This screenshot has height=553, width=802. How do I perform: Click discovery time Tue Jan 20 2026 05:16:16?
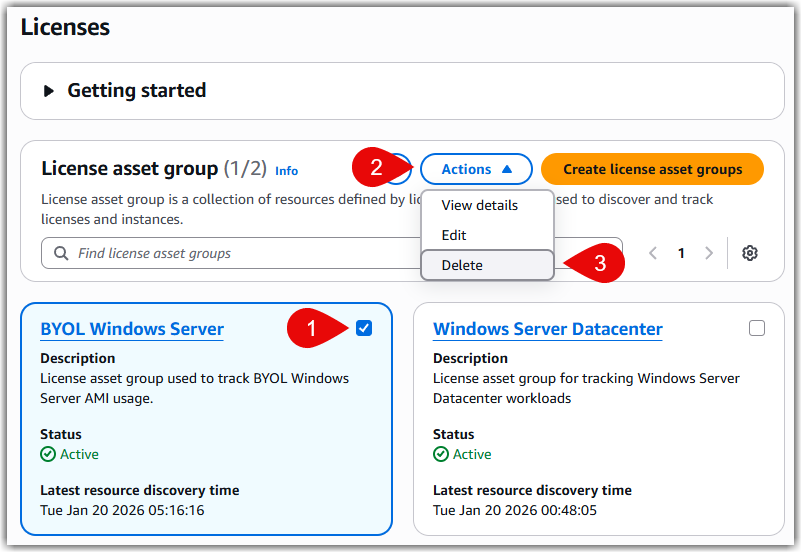(122, 511)
